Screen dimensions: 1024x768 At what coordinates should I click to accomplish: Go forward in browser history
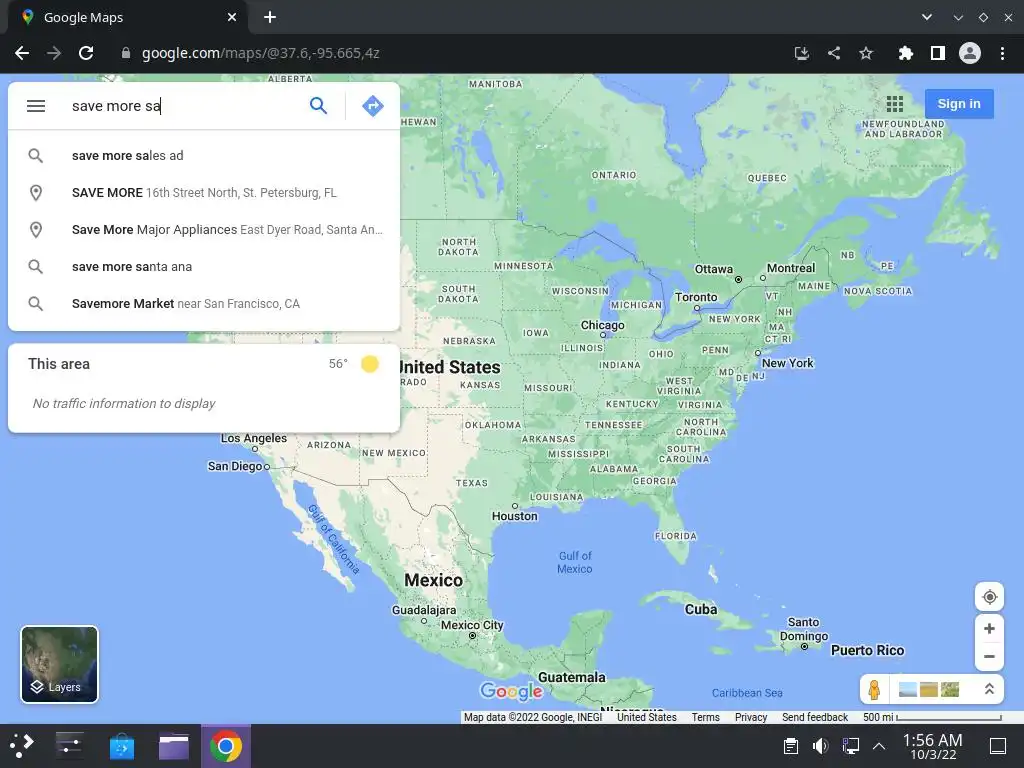[54, 53]
